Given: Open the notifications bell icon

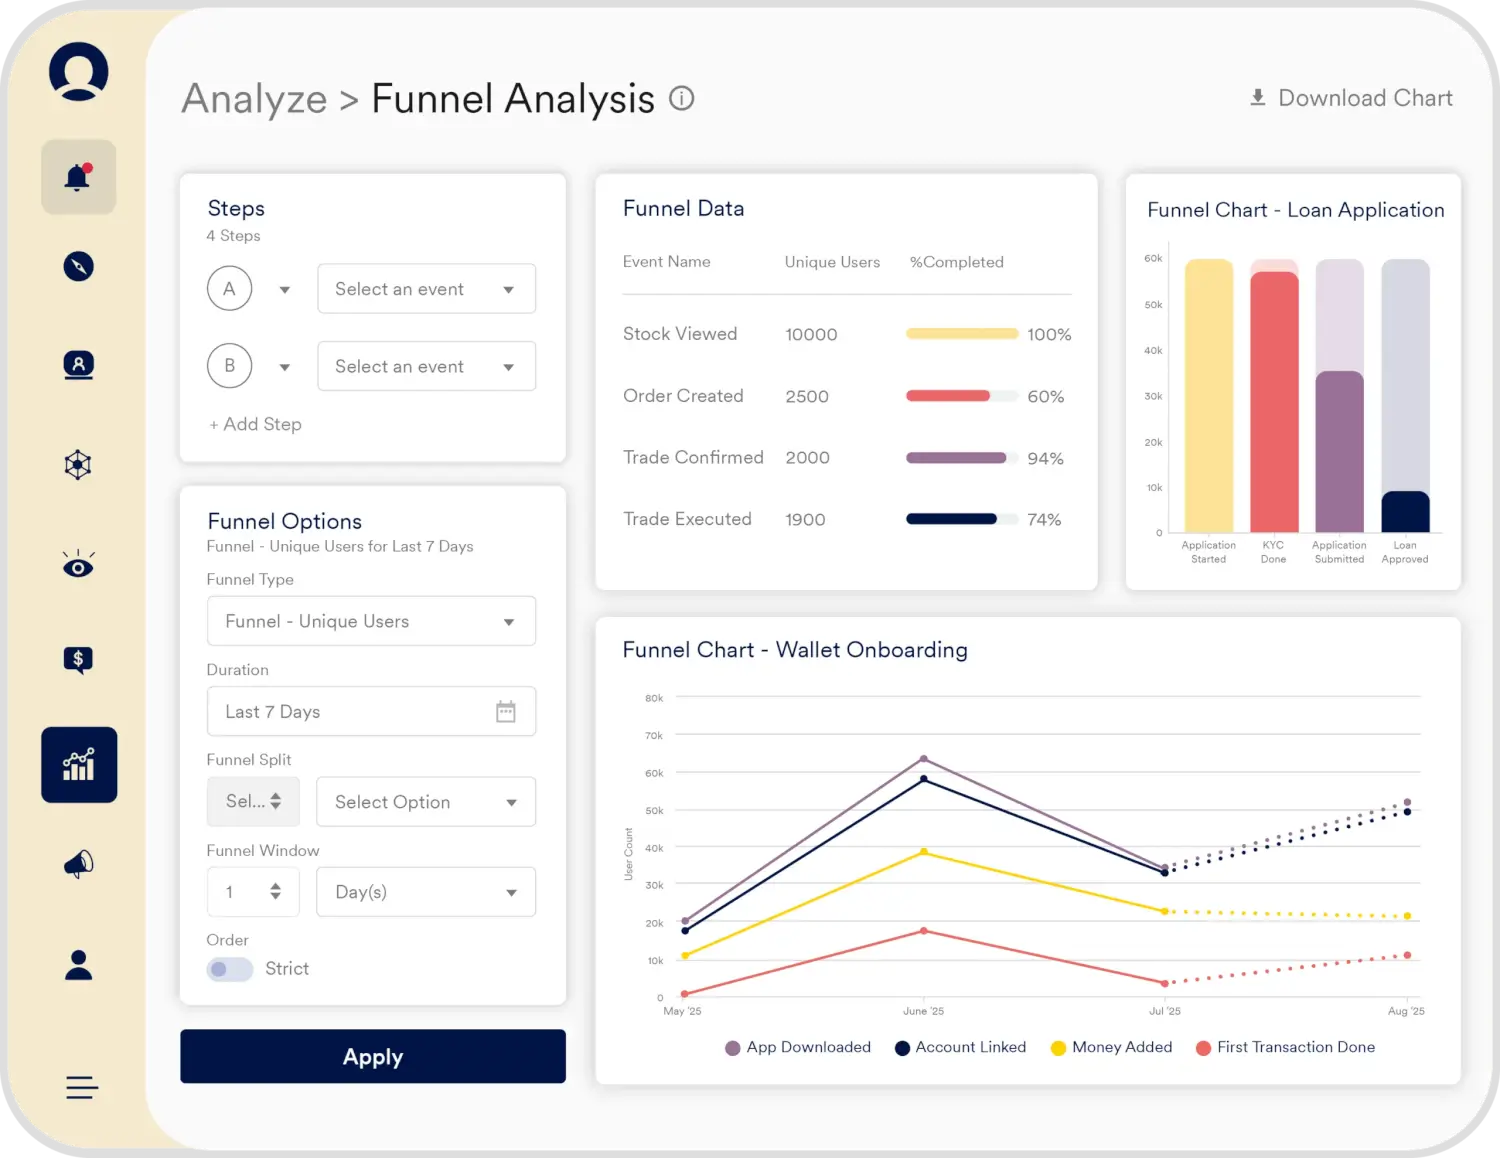Looking at the screenshot, I should pos(78,177).
